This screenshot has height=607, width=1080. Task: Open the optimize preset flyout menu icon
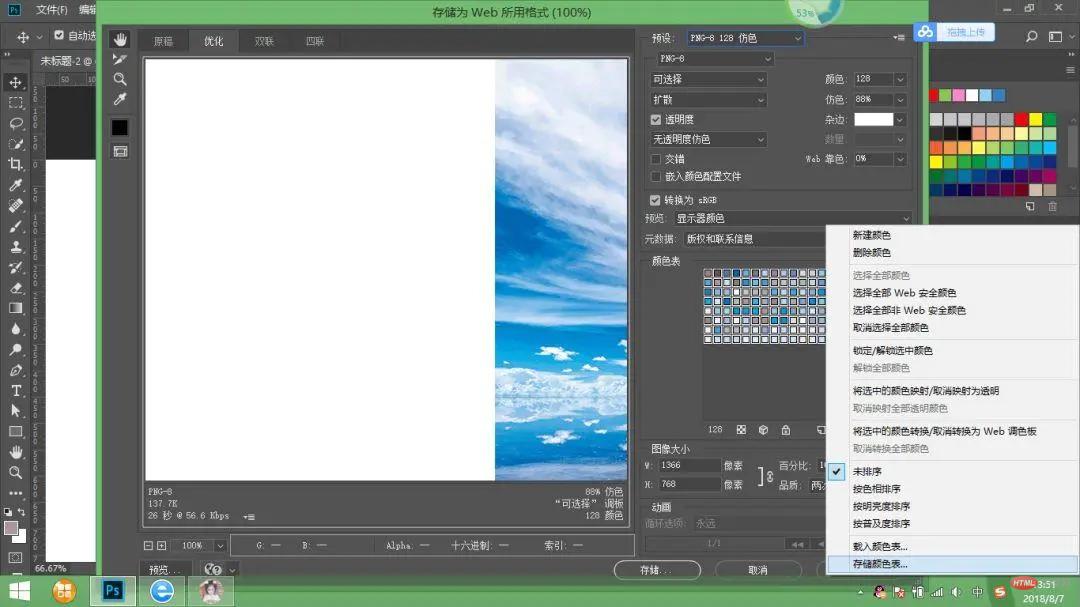coord(899,38)
